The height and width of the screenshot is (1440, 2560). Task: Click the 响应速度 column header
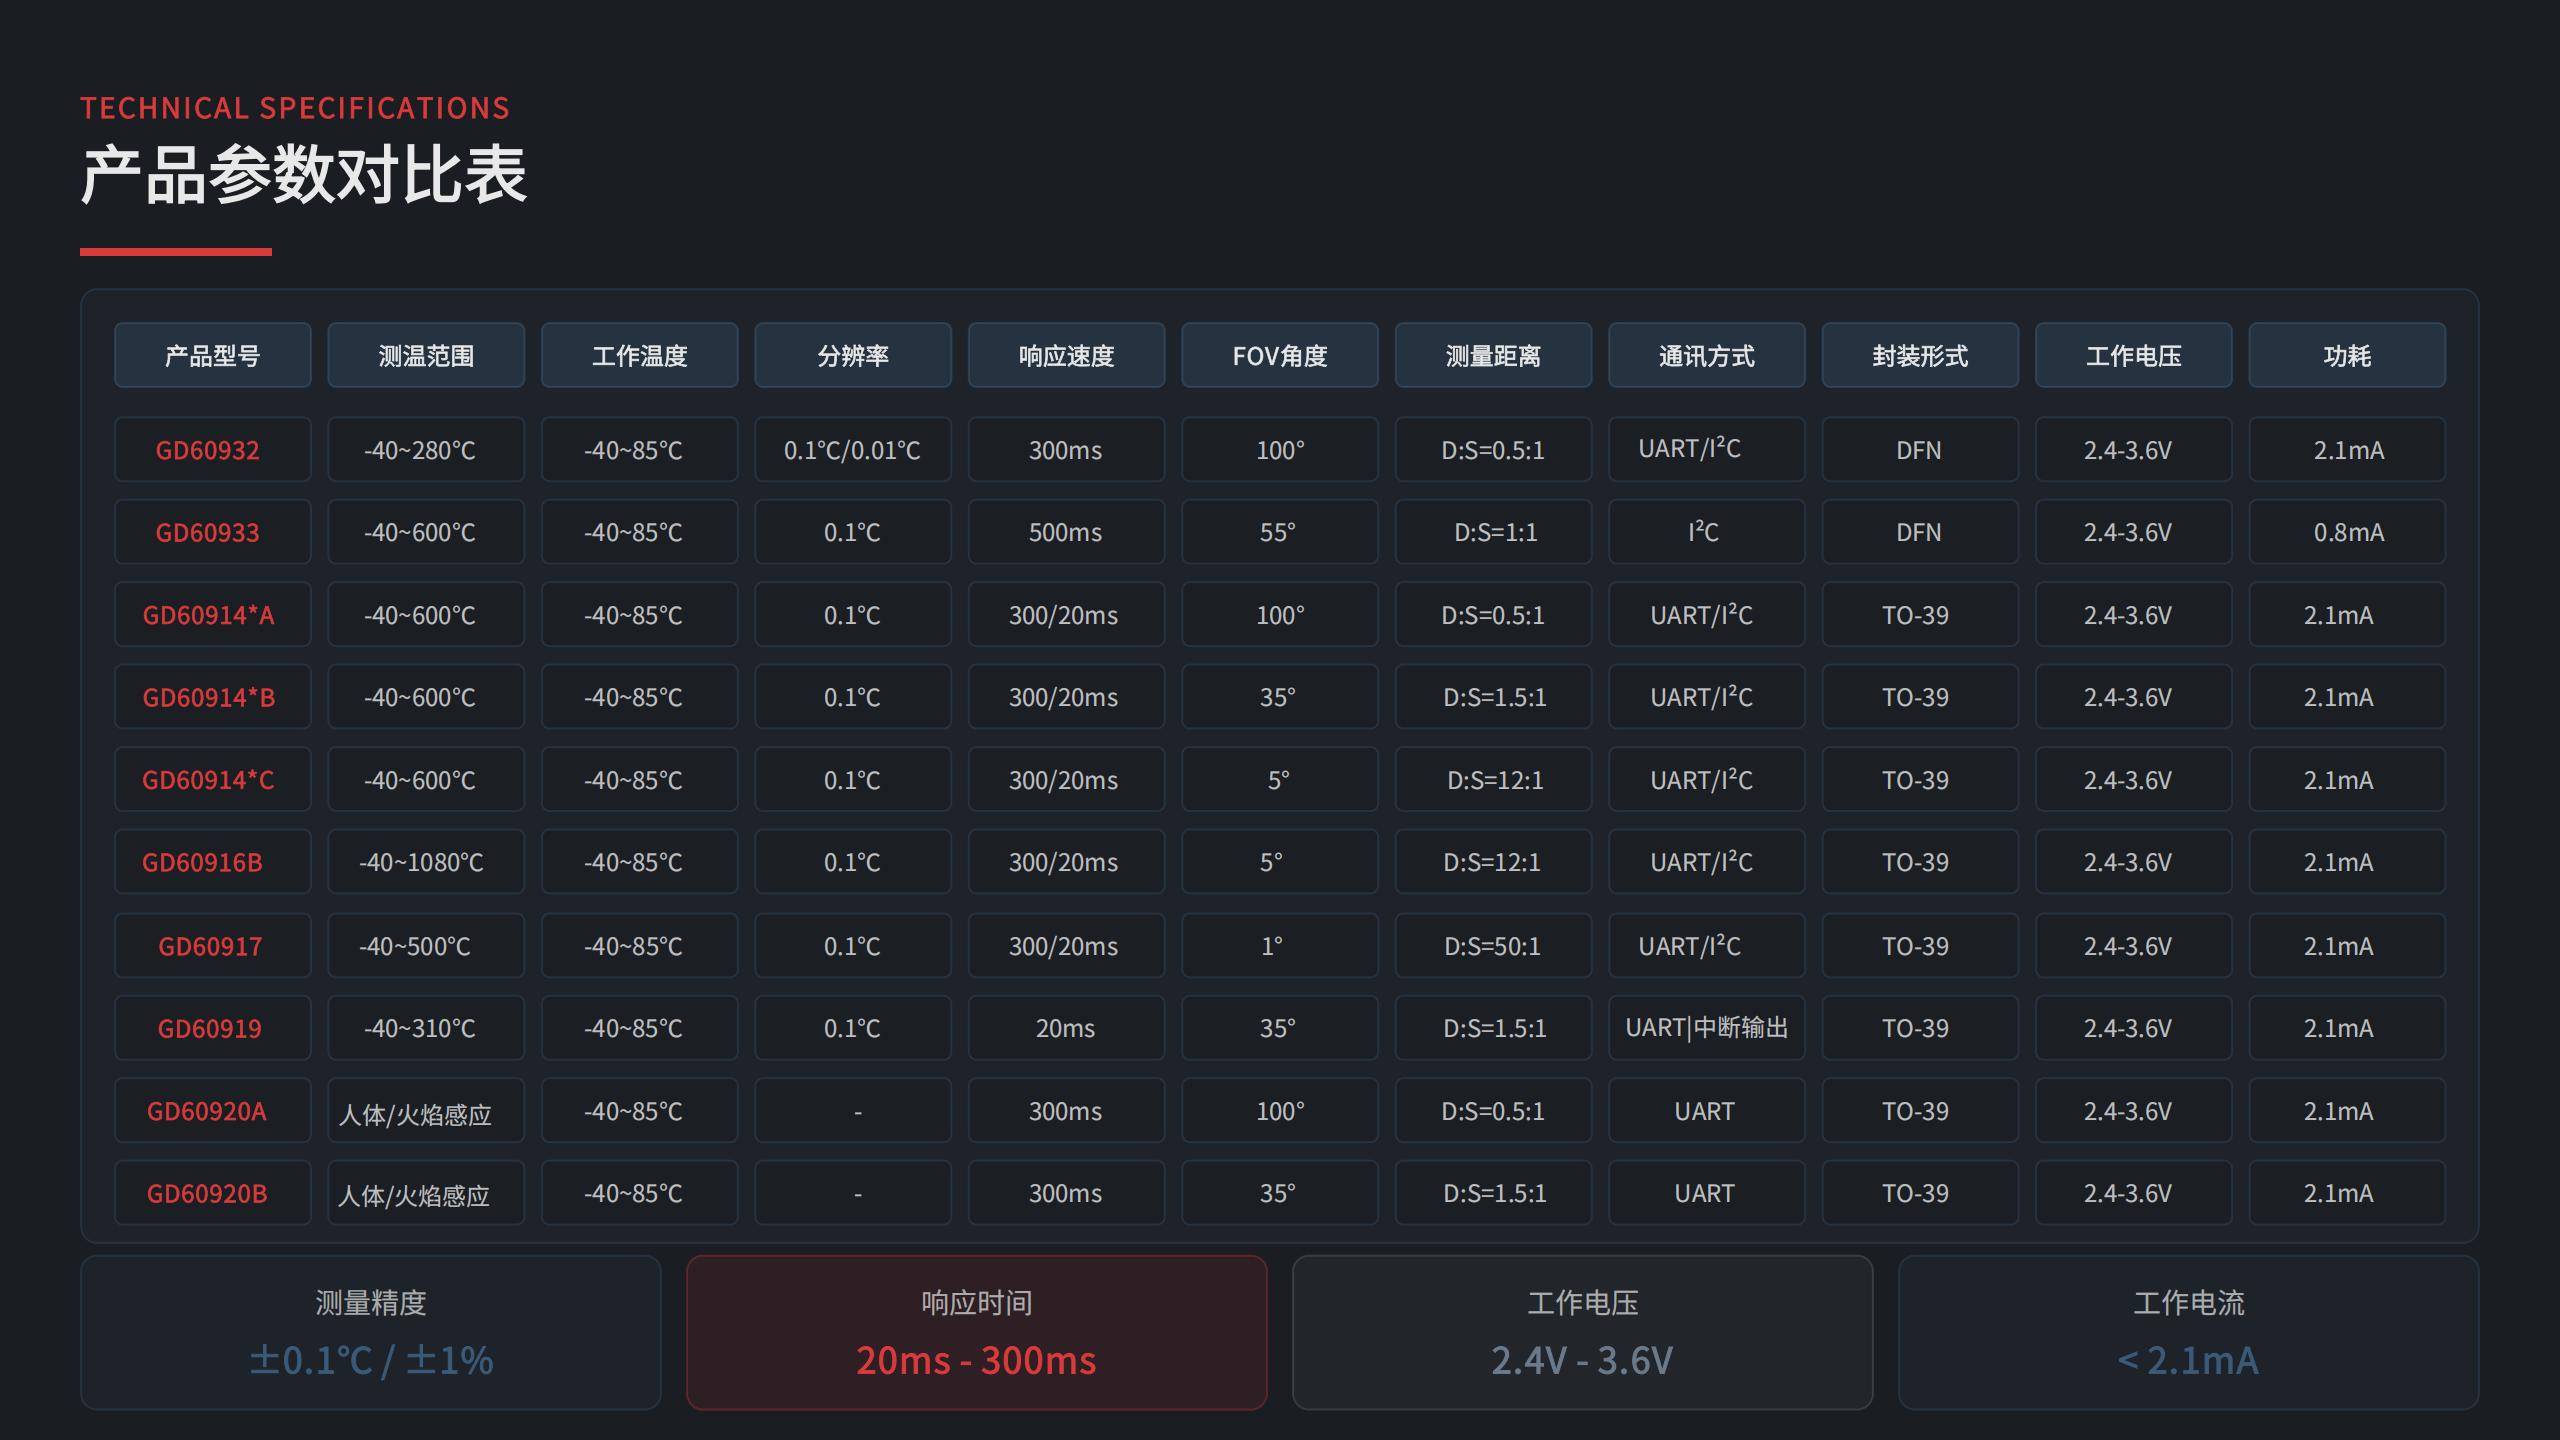tap(1066, 355)
